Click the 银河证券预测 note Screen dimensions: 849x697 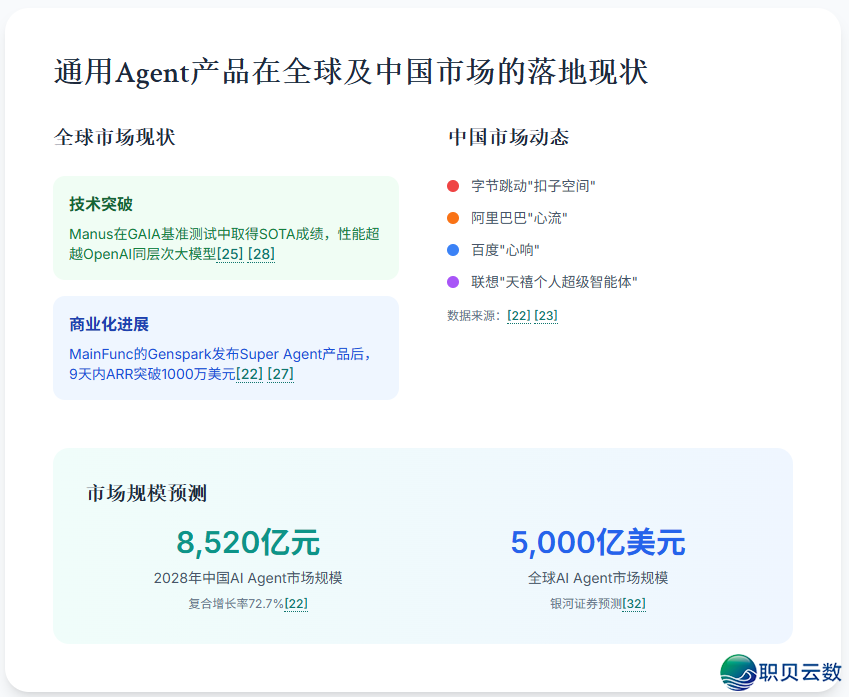click(x=586, y=604)
